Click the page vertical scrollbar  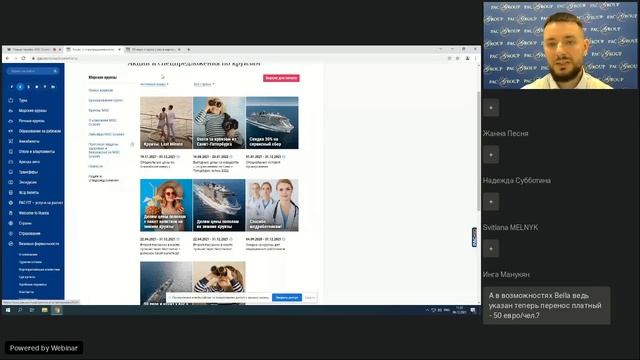[x=479, y=151]
